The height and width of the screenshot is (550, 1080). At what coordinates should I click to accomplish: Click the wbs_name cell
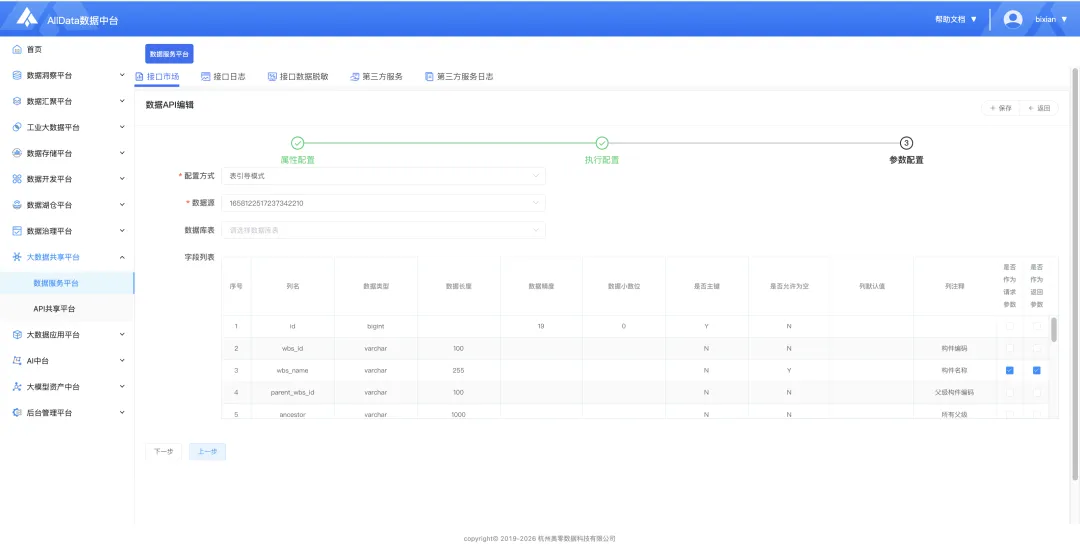(293, 370)
